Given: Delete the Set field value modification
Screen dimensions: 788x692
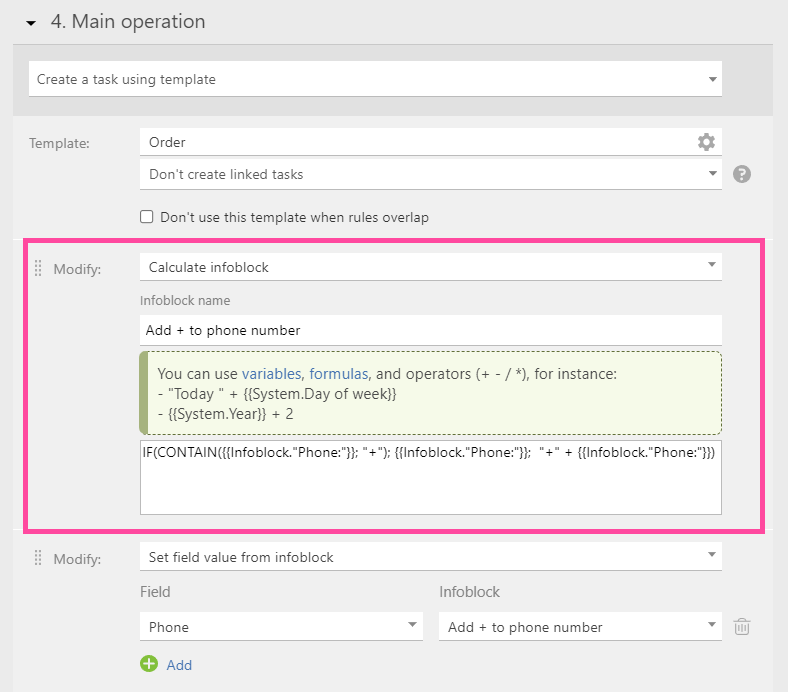Looking at the screenshot, I should click(742, 627).
